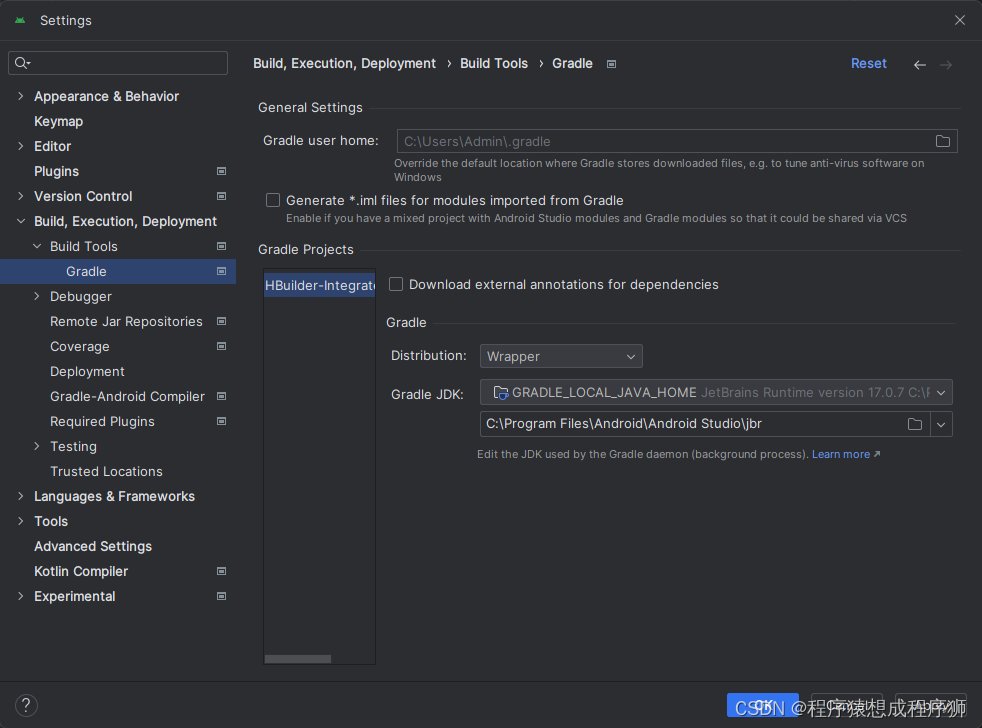Open the Distribution Wrapper dropdown

(561, 356)
